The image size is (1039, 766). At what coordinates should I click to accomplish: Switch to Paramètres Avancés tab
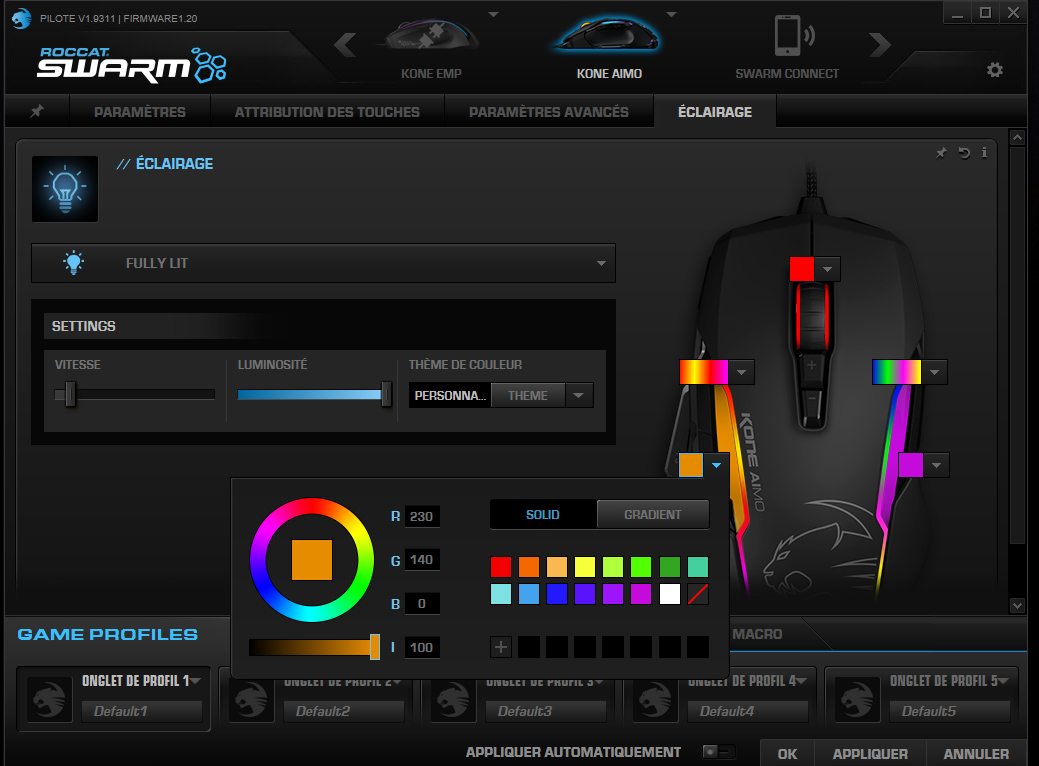point(549,112)
